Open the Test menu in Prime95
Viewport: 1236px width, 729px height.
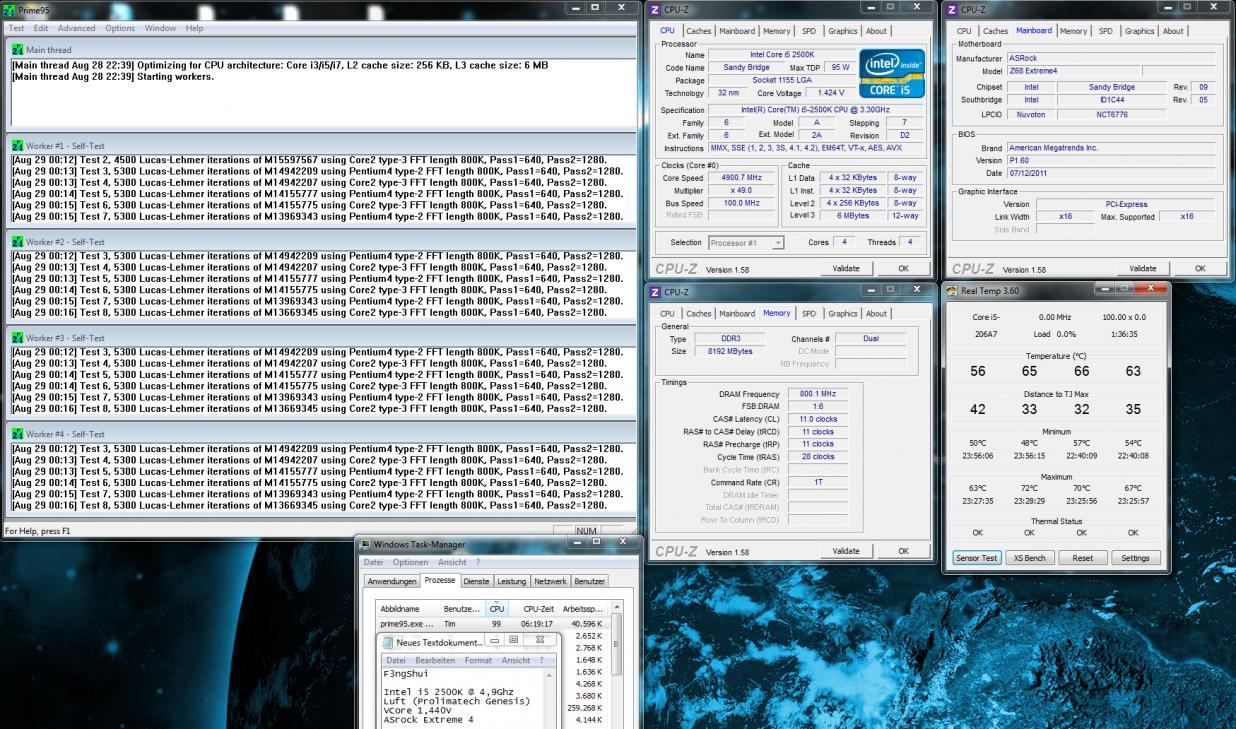point(16,28)
